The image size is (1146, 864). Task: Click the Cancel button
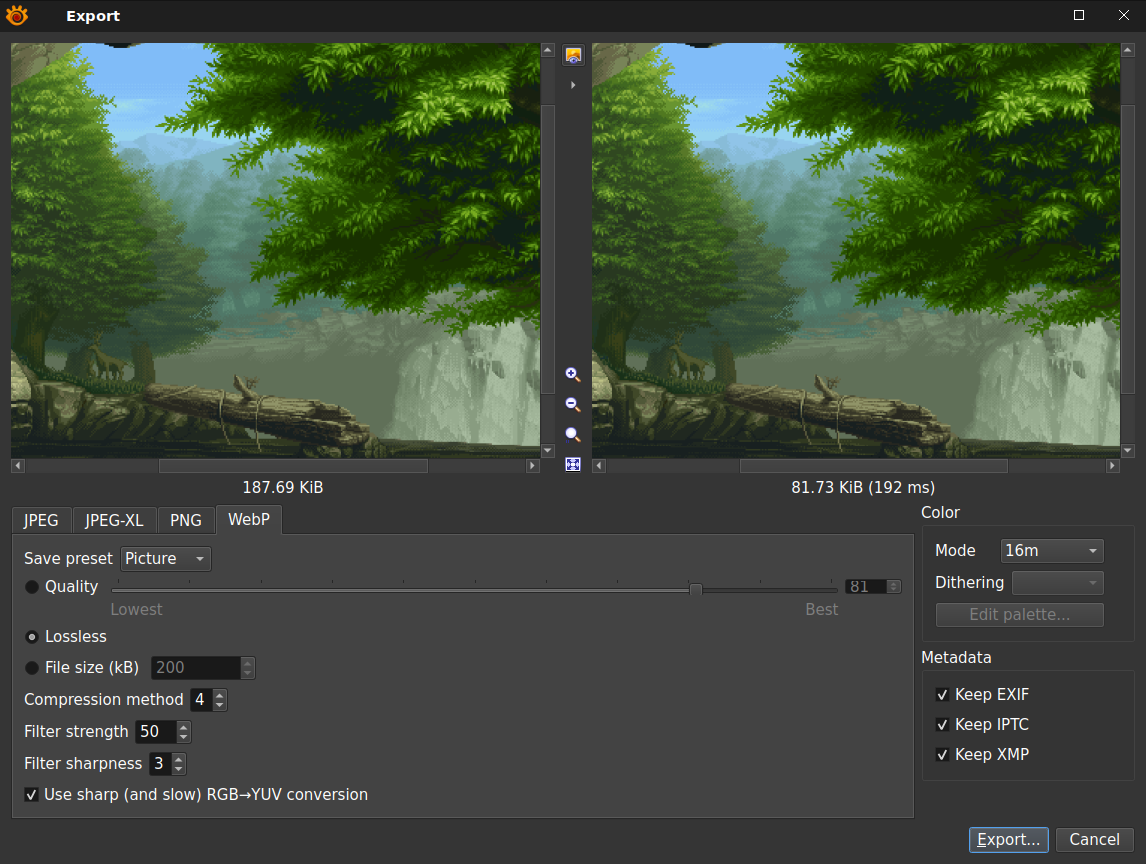1094,840
